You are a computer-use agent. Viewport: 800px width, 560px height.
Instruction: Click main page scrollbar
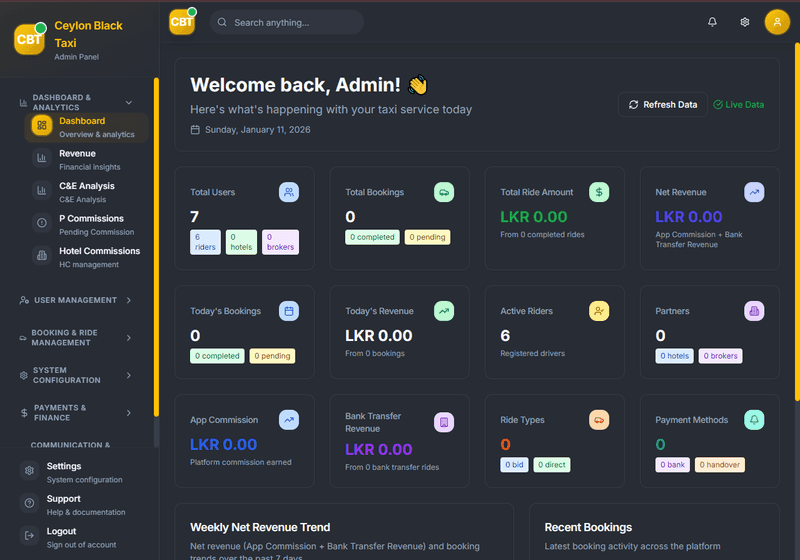tap(797, 222)
